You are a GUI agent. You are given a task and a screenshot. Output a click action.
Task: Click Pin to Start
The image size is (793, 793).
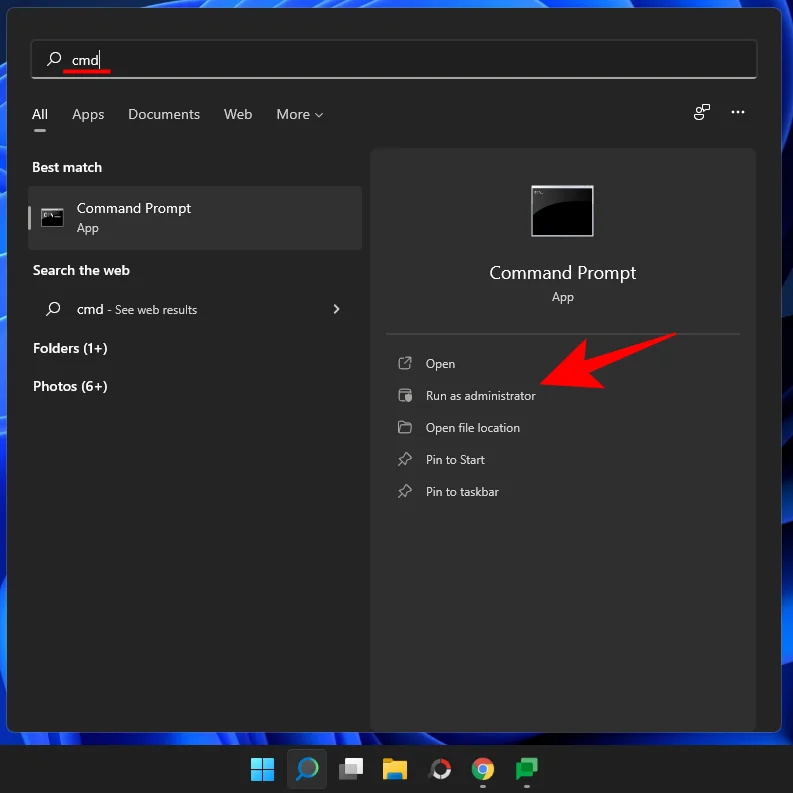(455, 460)
